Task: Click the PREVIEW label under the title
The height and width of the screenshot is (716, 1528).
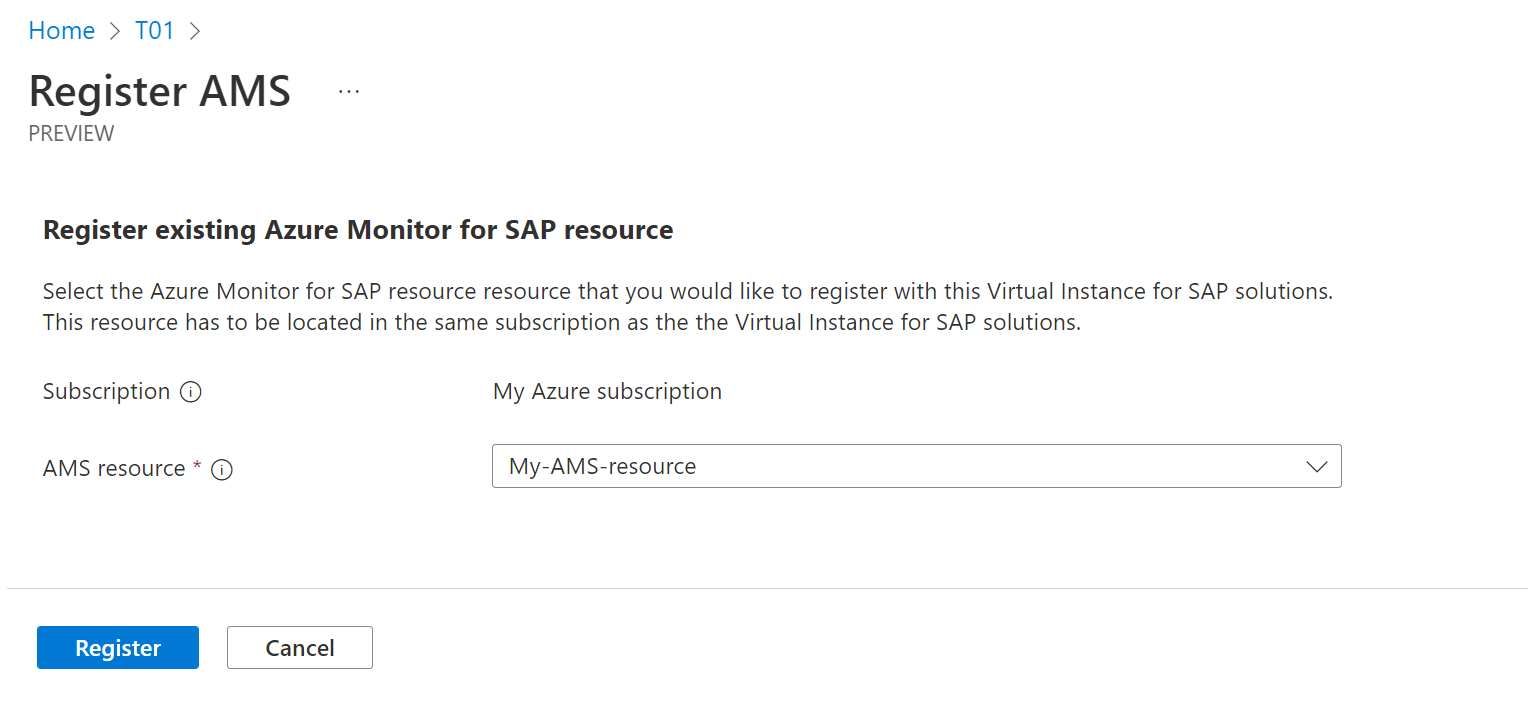Action: click(71, 132)
